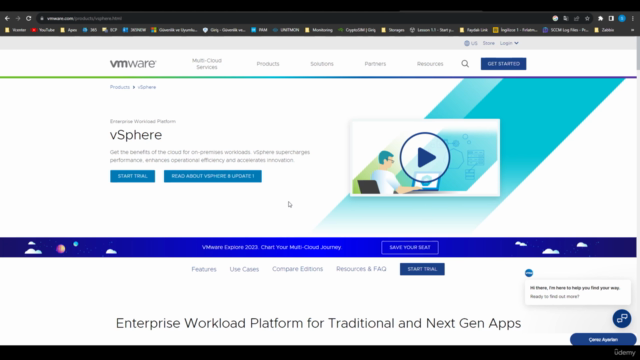Expand the bookmarks overflow chevron

(632, 30)
